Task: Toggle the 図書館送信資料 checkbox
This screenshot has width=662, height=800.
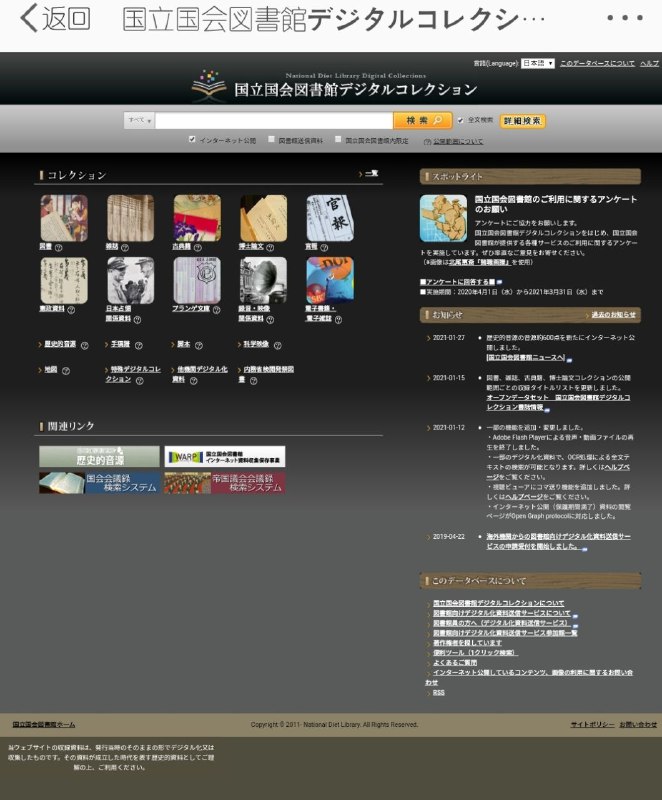Action: coord(272,139)
